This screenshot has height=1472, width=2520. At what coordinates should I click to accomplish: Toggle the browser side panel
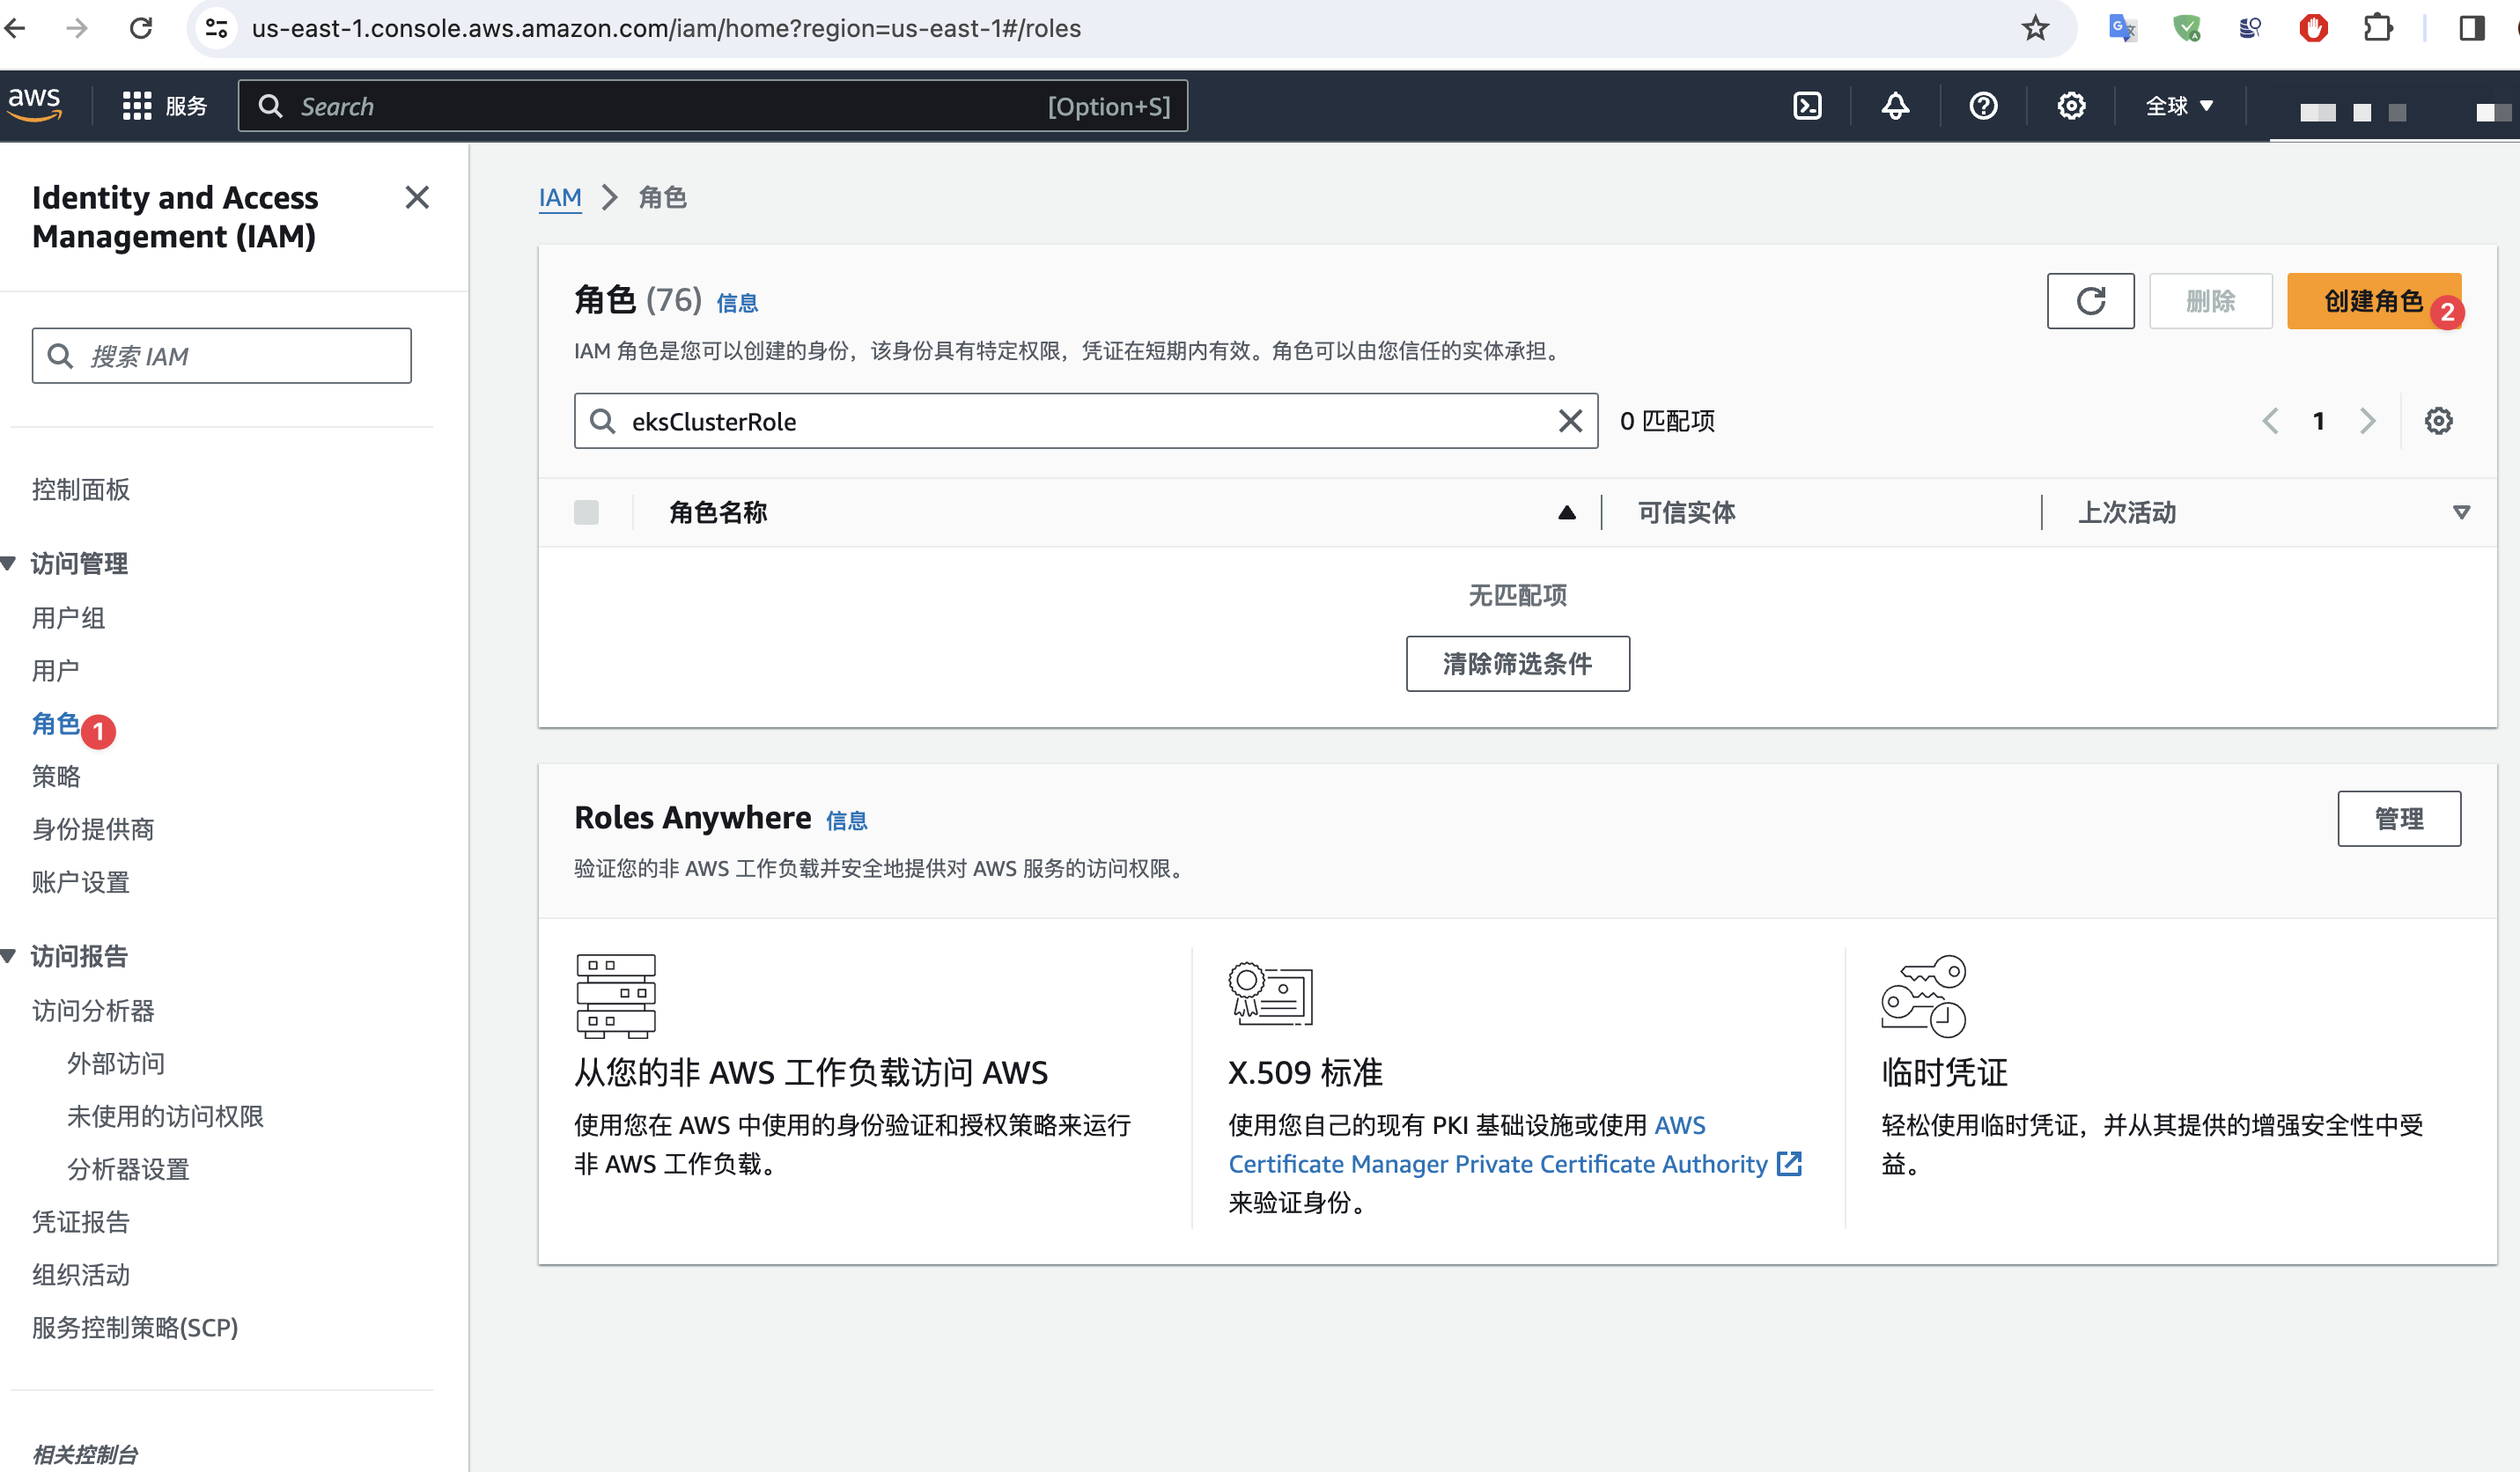click(2471, 28)
